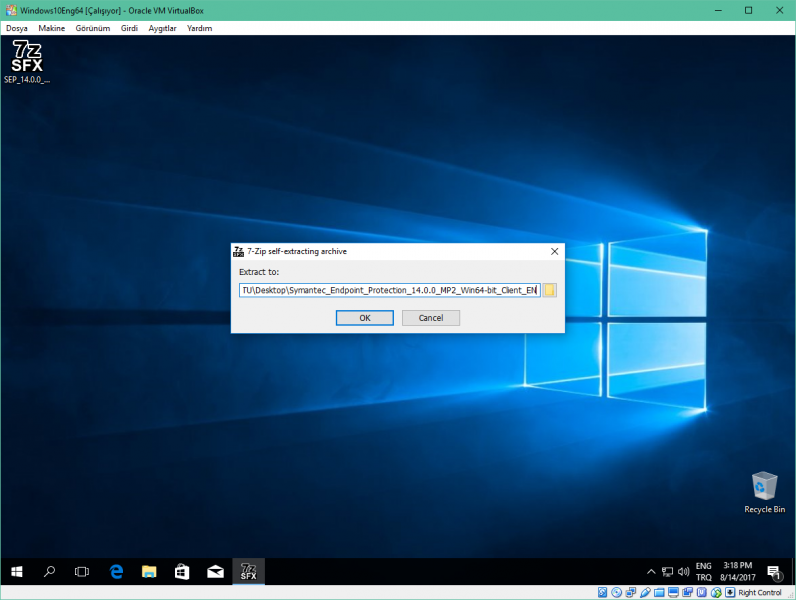Click the VirtualBox shared folders status icon
The image size is (796, 600).
coord(659,592)
